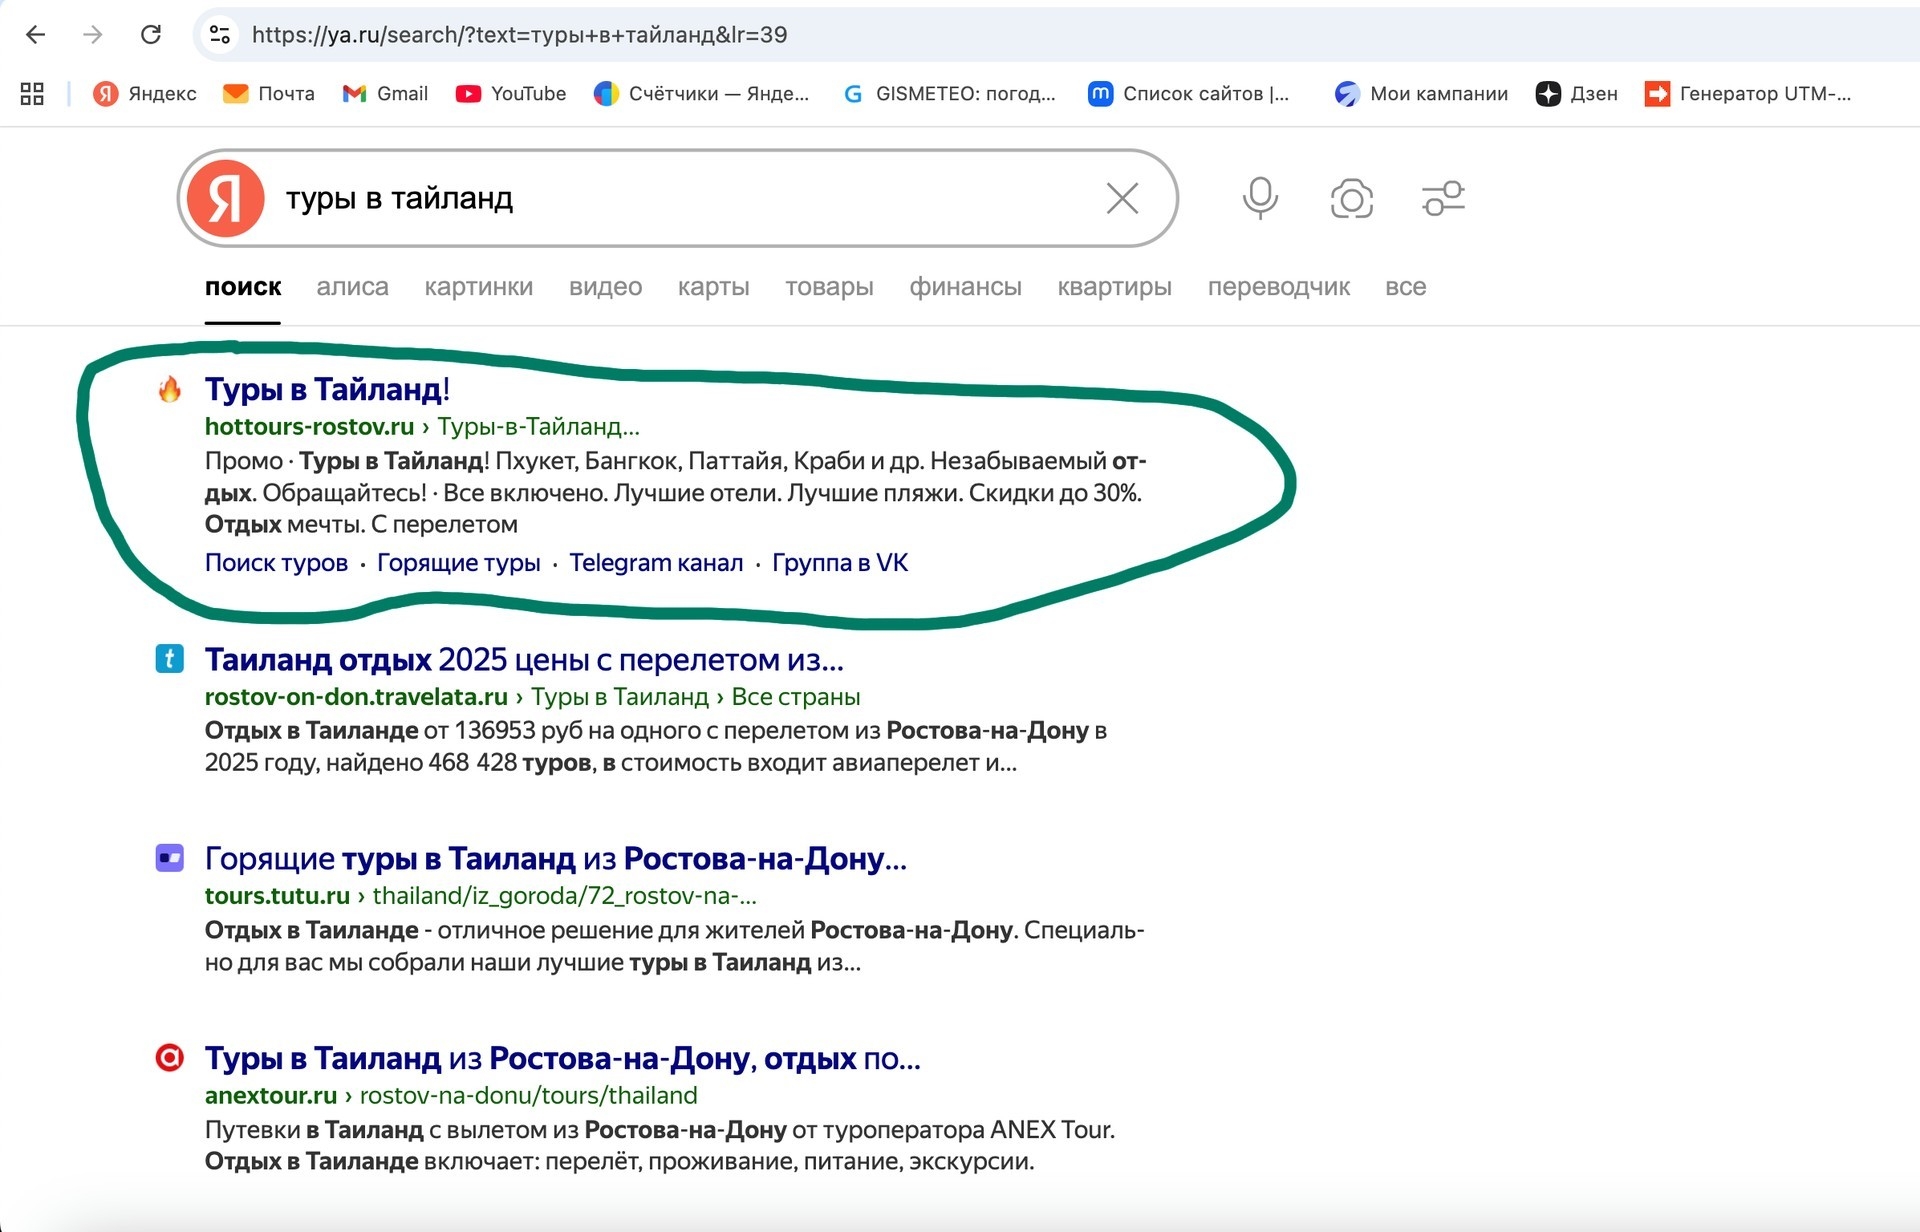Expand all services via все tab

coord(1405,287)
